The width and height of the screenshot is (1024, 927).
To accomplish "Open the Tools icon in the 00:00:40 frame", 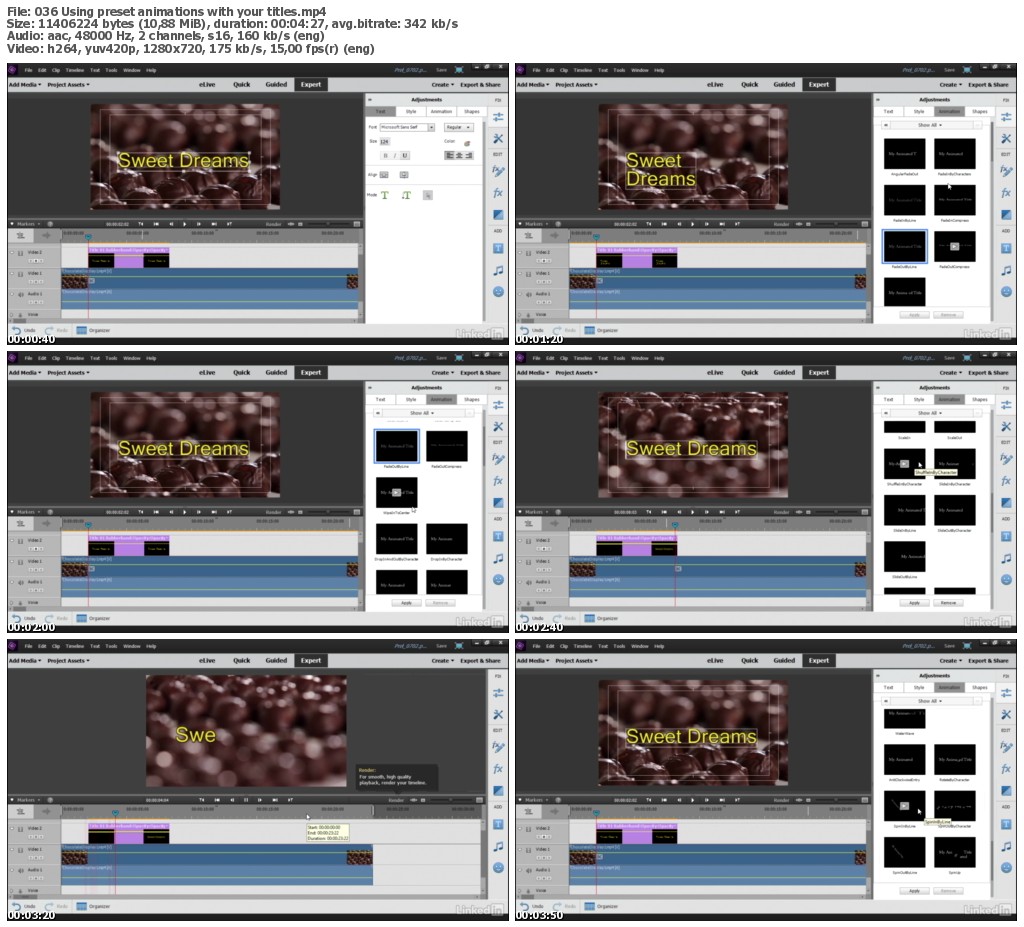I will [x=498, y=138].
